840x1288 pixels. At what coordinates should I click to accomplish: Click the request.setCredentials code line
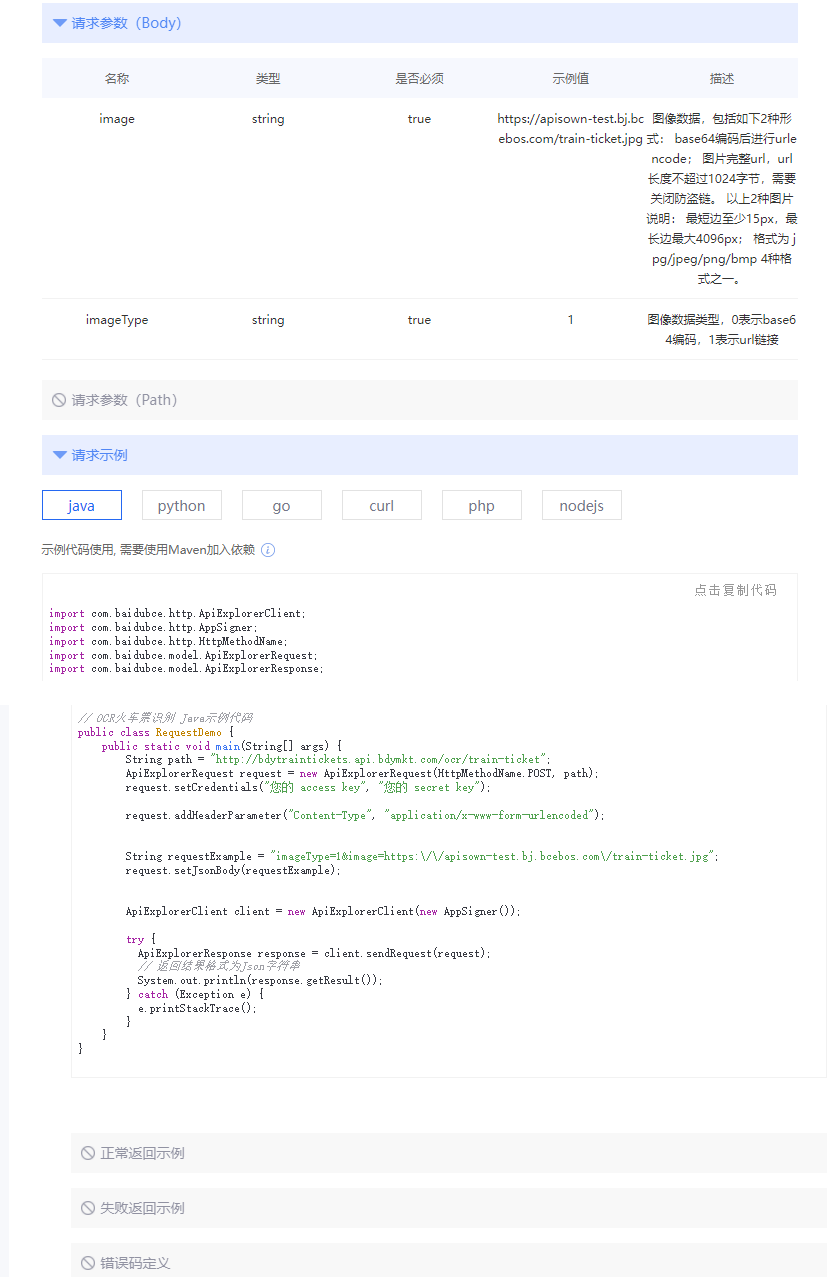tap(308, 787)
